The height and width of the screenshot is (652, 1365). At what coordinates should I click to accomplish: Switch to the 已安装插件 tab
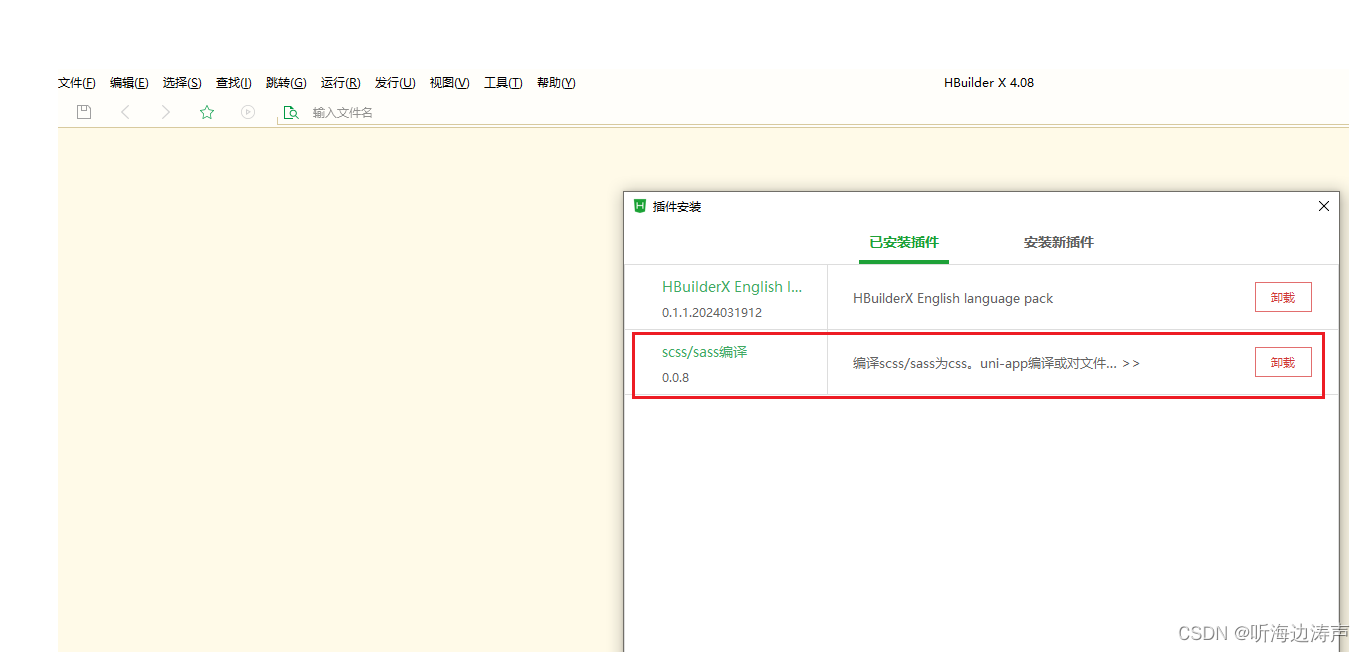904,242
